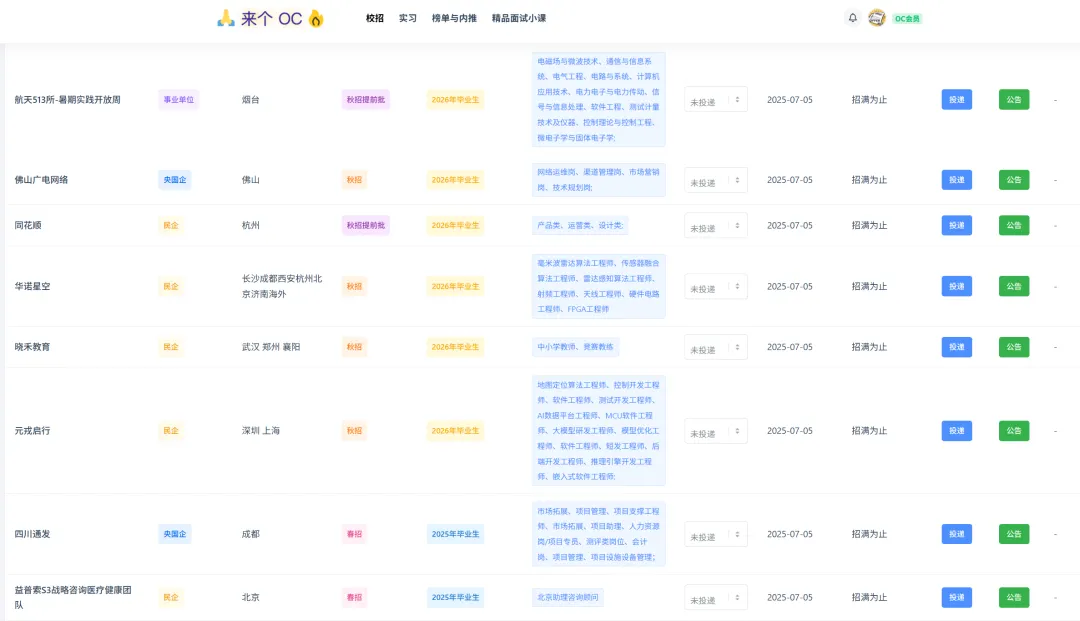Select company name 同花顺
The width and height of the screenshot is (1080, 621).
(28, 225)
